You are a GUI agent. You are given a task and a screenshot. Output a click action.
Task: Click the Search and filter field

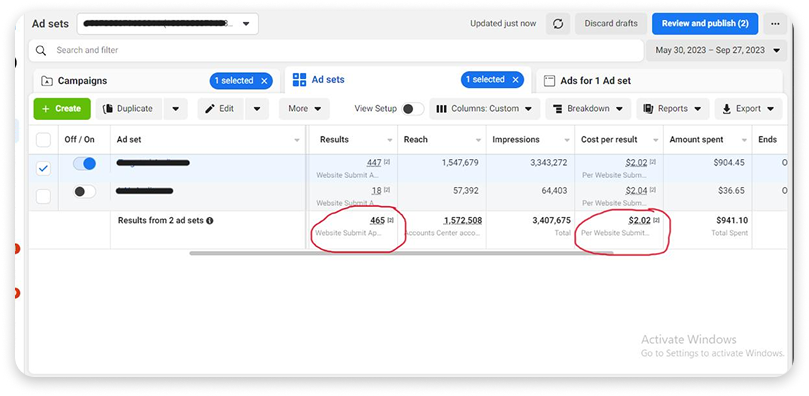point(336,51)
